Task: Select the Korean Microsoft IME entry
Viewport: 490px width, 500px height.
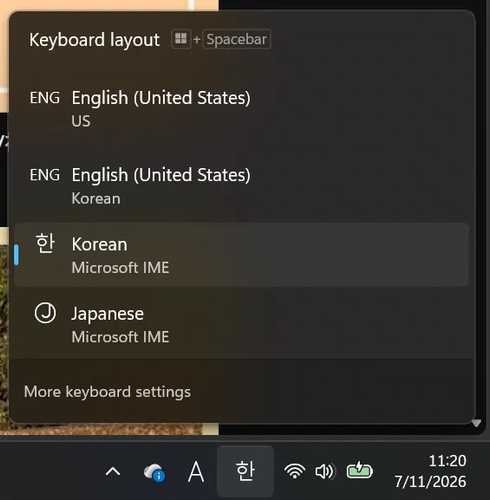Action: coord(241,255)
